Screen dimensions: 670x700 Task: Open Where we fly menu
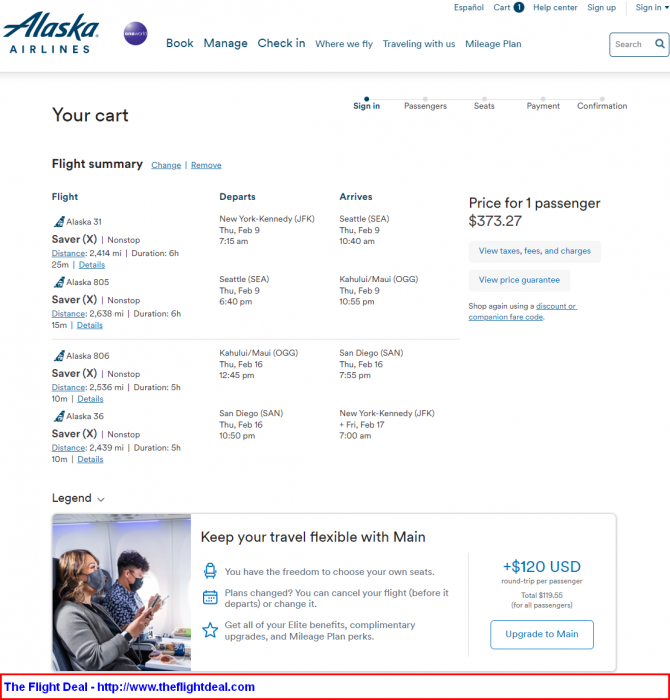344,44
